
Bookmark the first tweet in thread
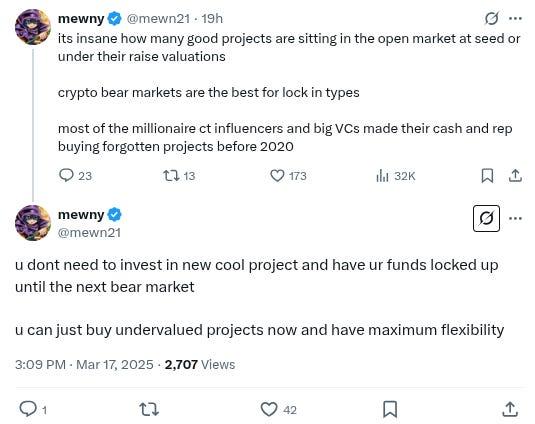pos(487,176)
